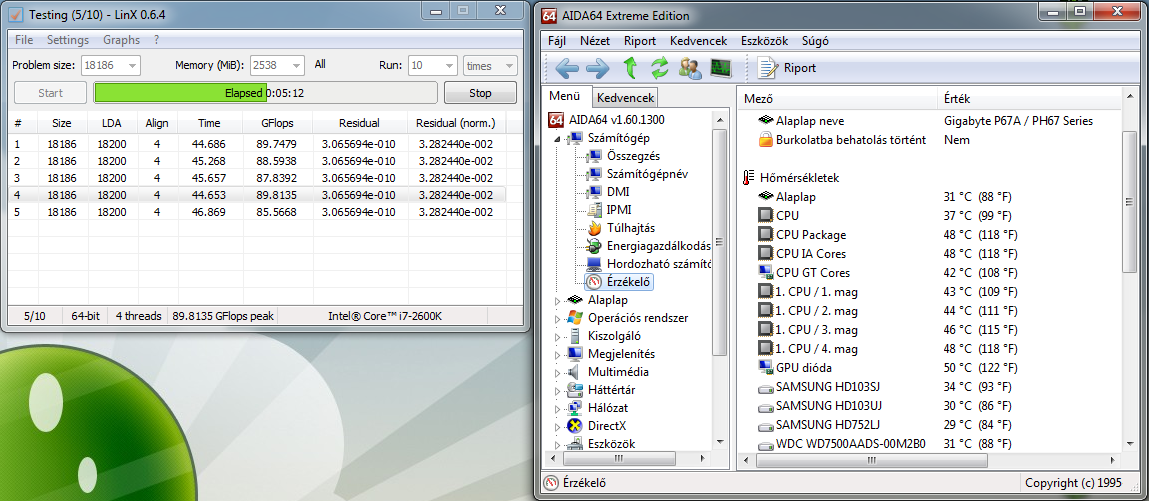Open the Súgó menu in AIDA64

pyautogui.click(x=816, y=41)
